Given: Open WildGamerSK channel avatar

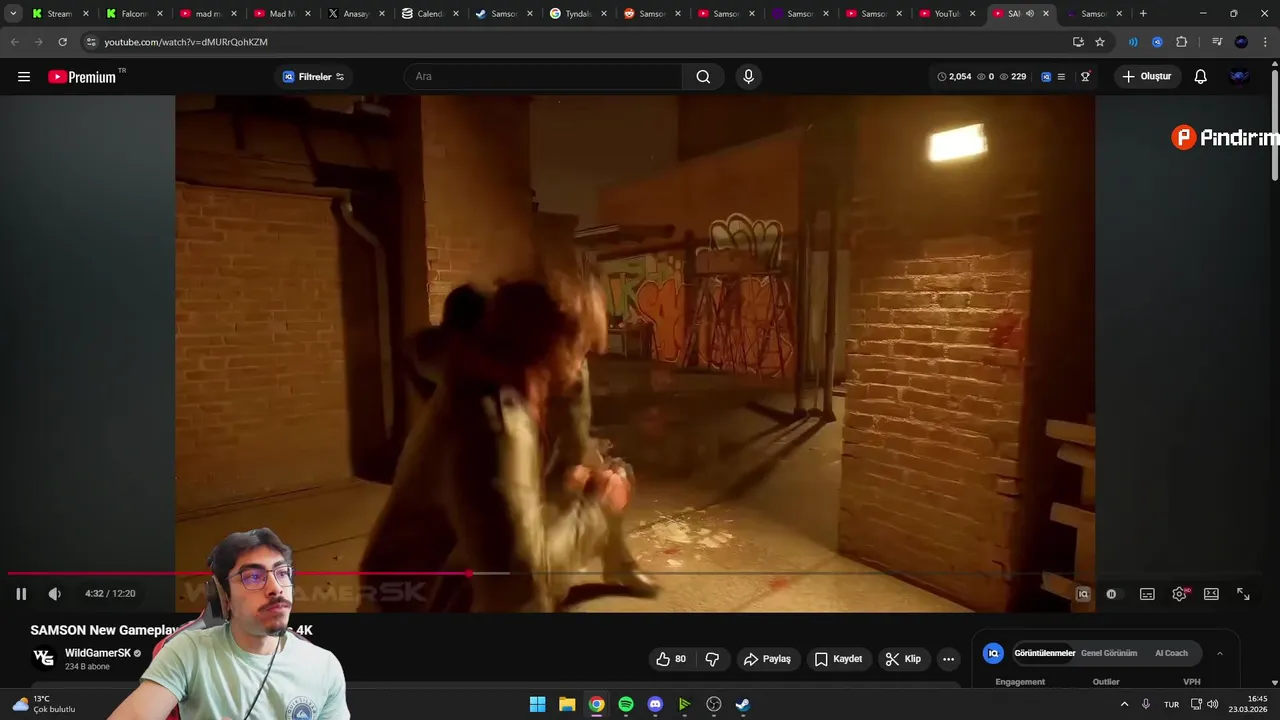Looking at the screenshot, I should 43,658.
